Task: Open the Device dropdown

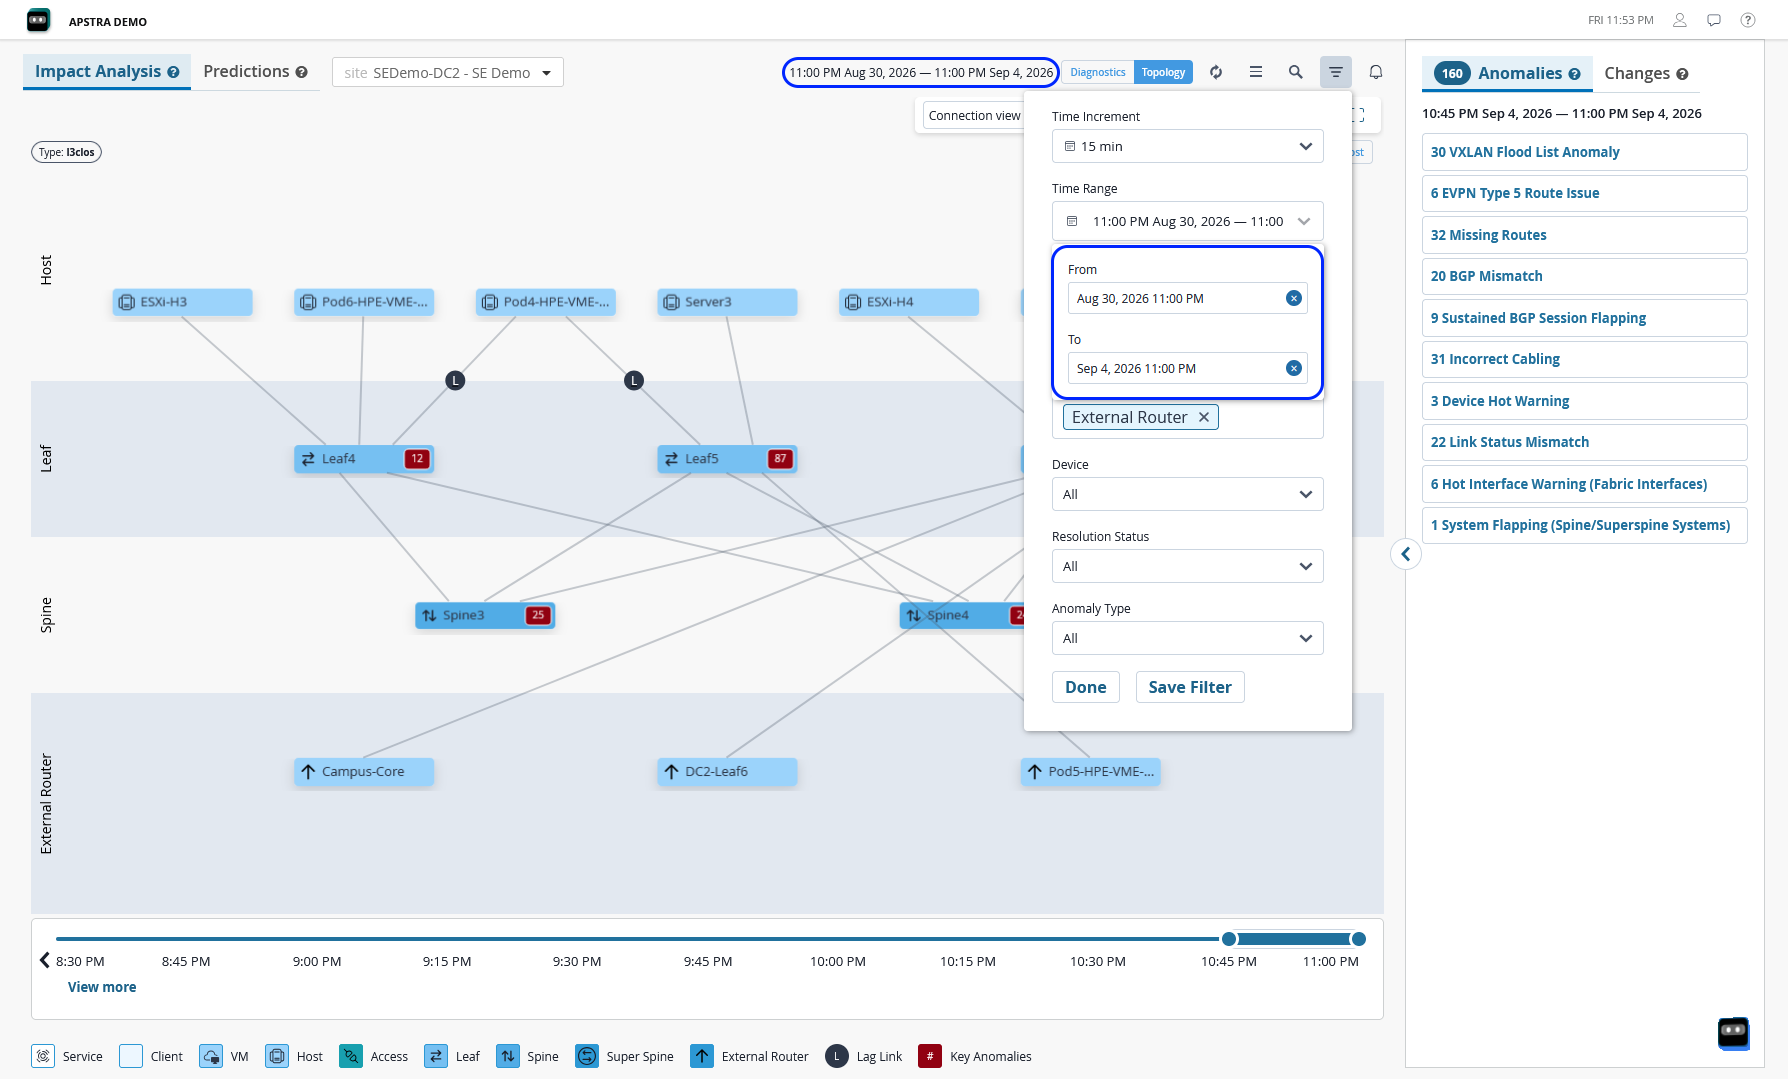Action: click(x=1188, y=494)
